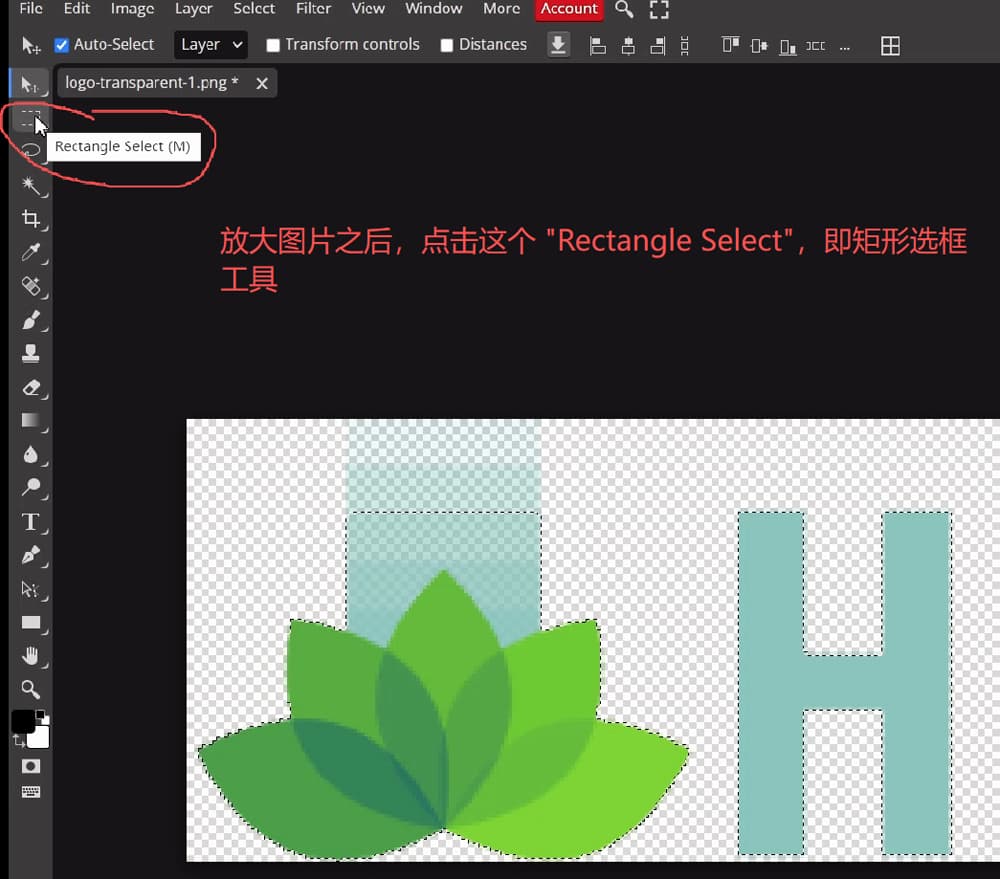Viewport: 1000px width, 879px height.
Task: Select the Clone Stamp tool
Action: (30, 353)
